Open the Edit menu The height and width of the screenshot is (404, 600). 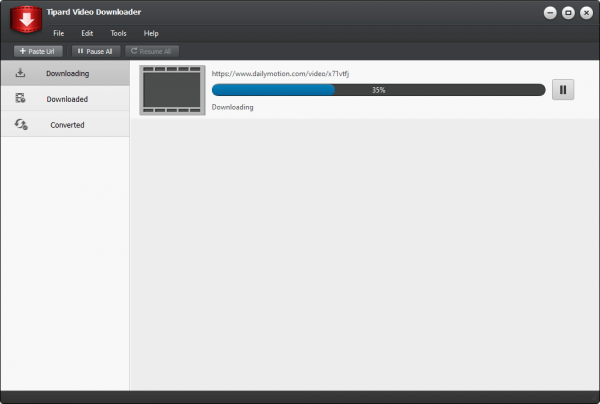[87, 33]
